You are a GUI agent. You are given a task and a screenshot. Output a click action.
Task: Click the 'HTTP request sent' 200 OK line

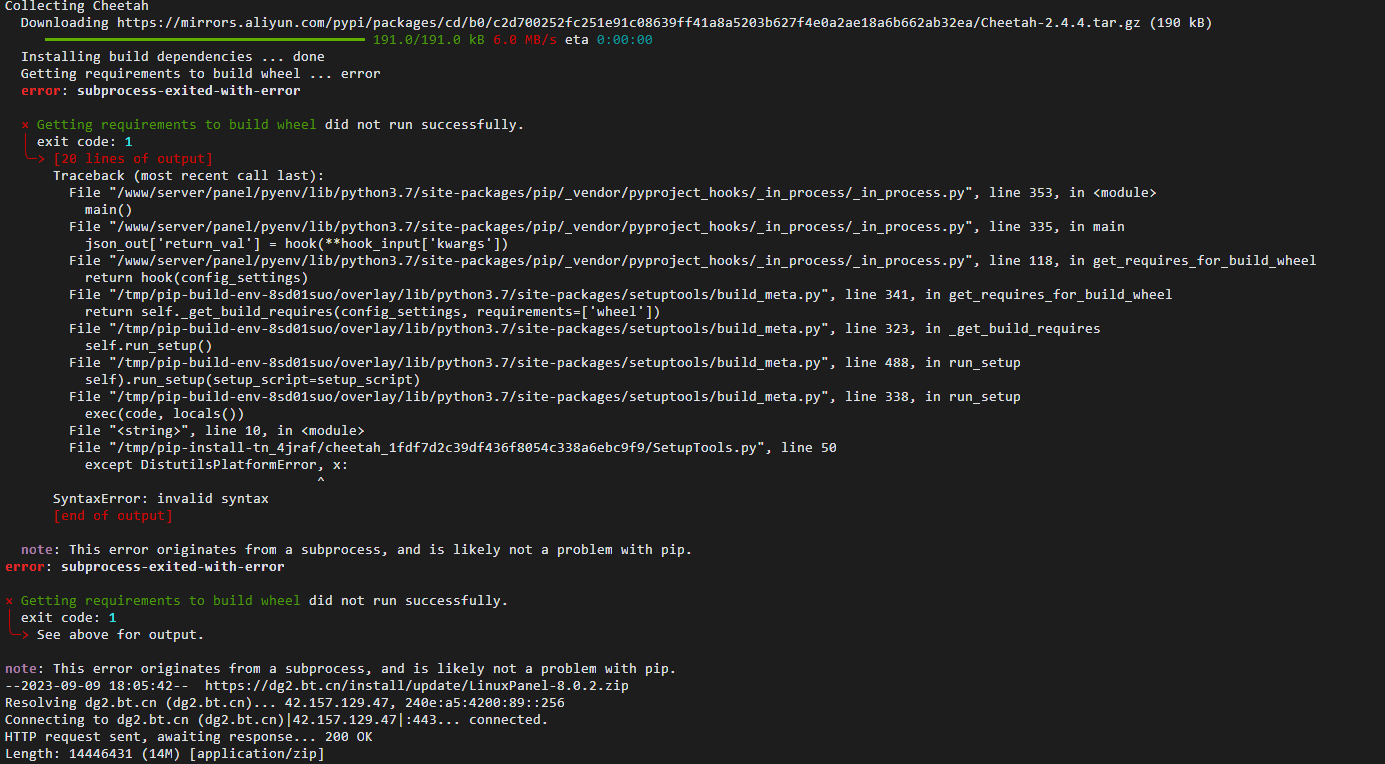(189, 737)
